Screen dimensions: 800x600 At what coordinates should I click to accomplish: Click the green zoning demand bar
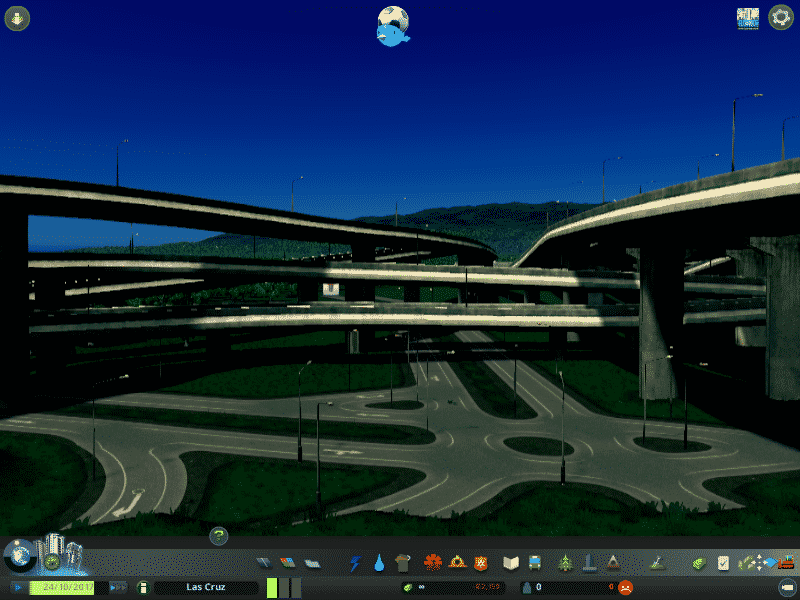coord(272,588)
